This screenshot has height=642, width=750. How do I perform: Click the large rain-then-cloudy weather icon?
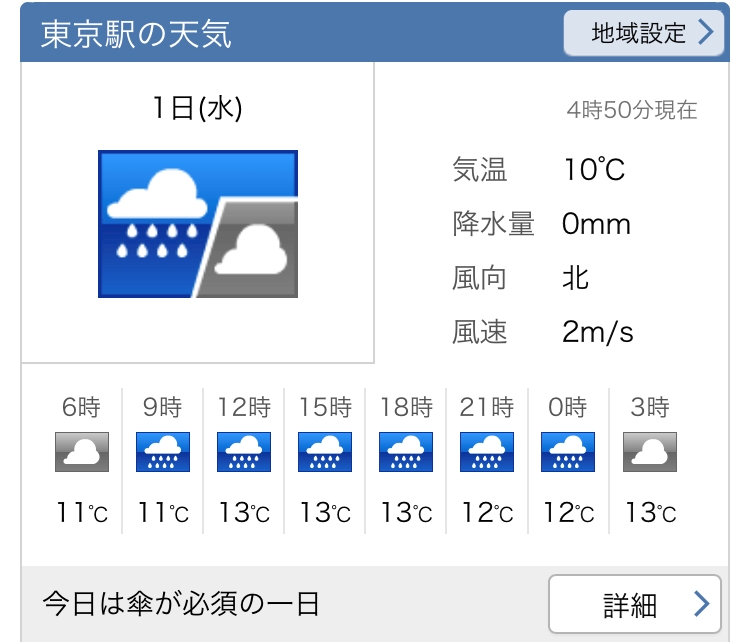(x=198, y=224)
